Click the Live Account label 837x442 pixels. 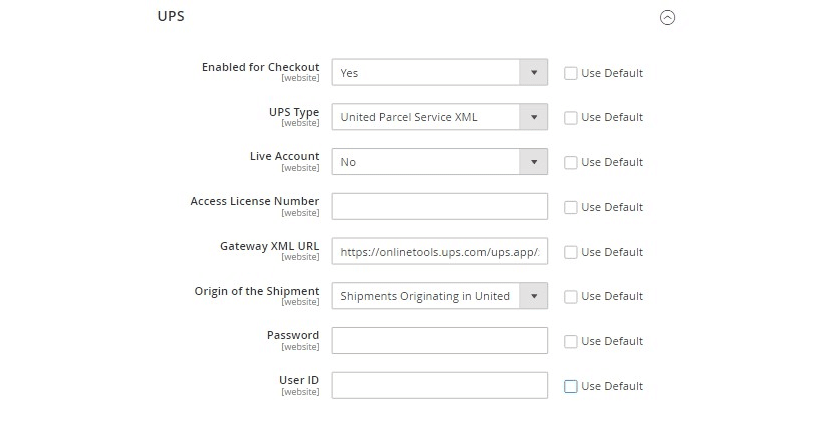coord(285,156)
